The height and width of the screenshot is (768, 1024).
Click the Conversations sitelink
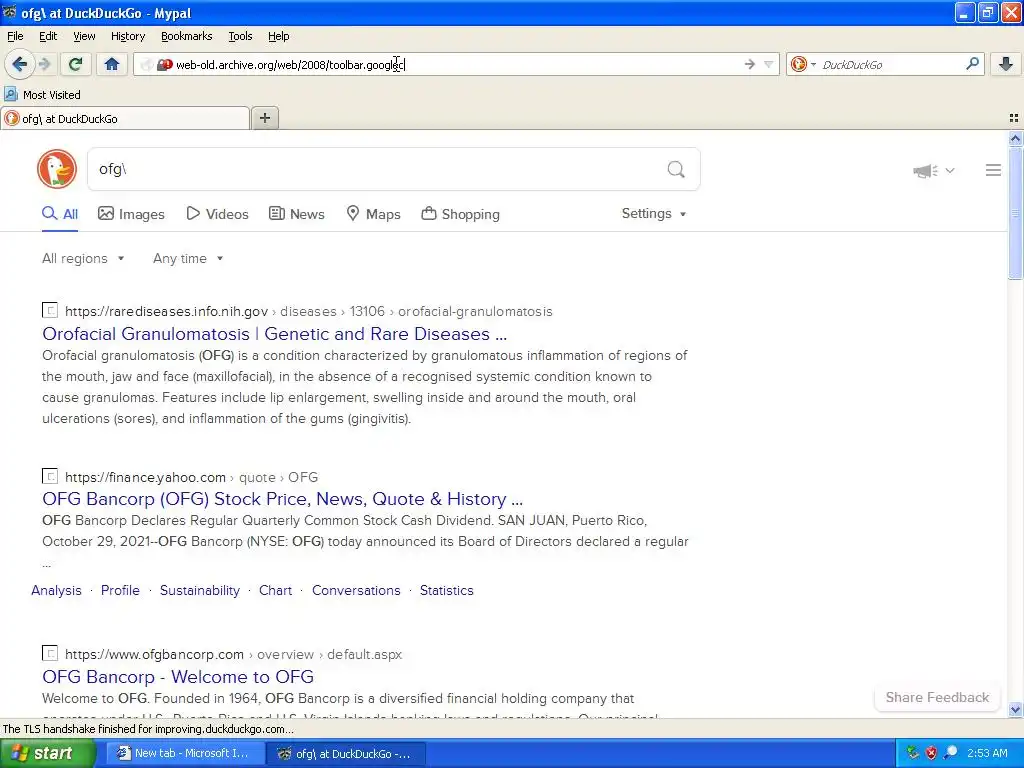pos(356,590)
